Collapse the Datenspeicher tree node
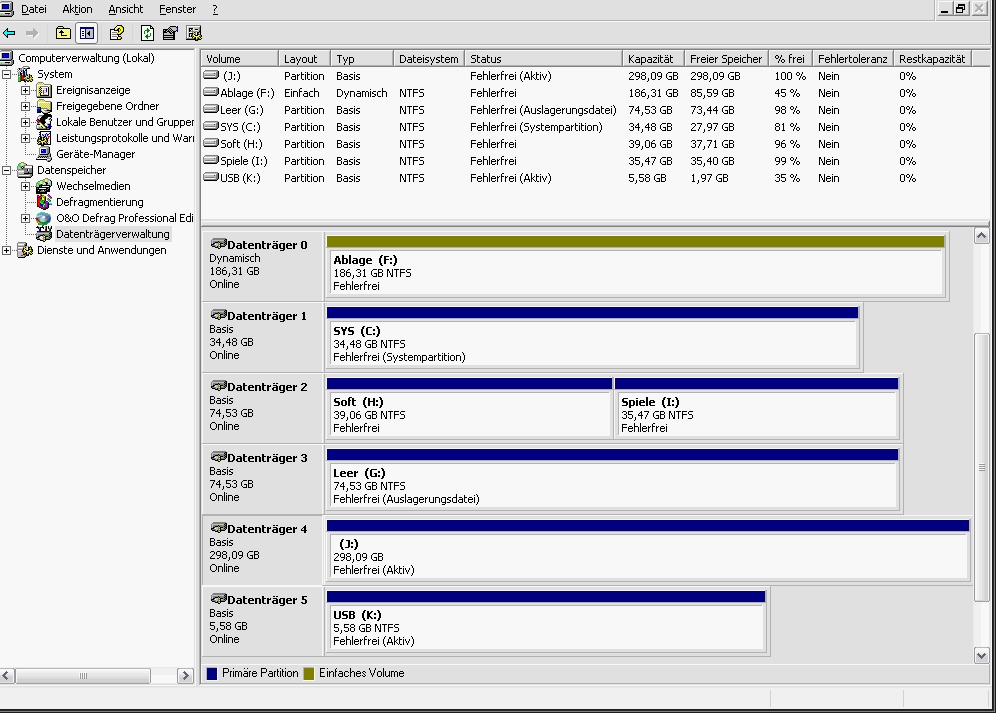Viewport: 996px width, 713px height. coord(6,170)
